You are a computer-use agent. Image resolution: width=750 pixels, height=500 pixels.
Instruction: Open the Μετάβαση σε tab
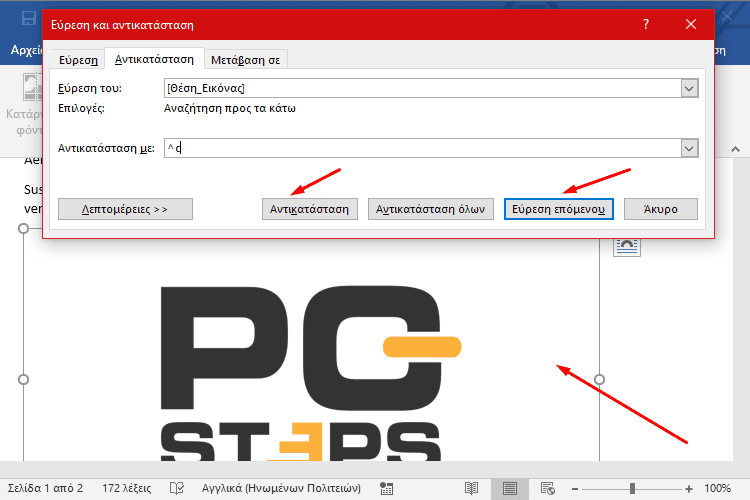[245, 60]
